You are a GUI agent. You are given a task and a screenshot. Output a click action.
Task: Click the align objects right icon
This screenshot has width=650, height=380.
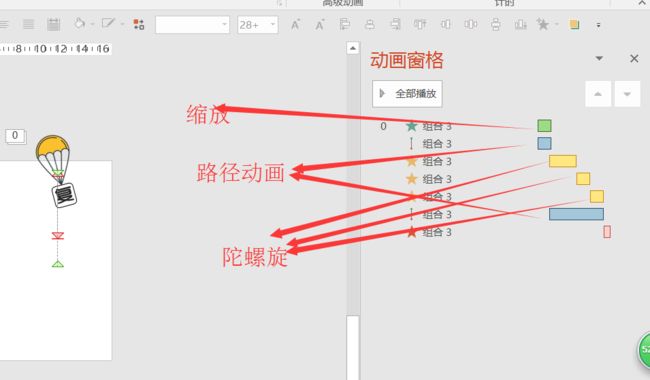(395, 24)
